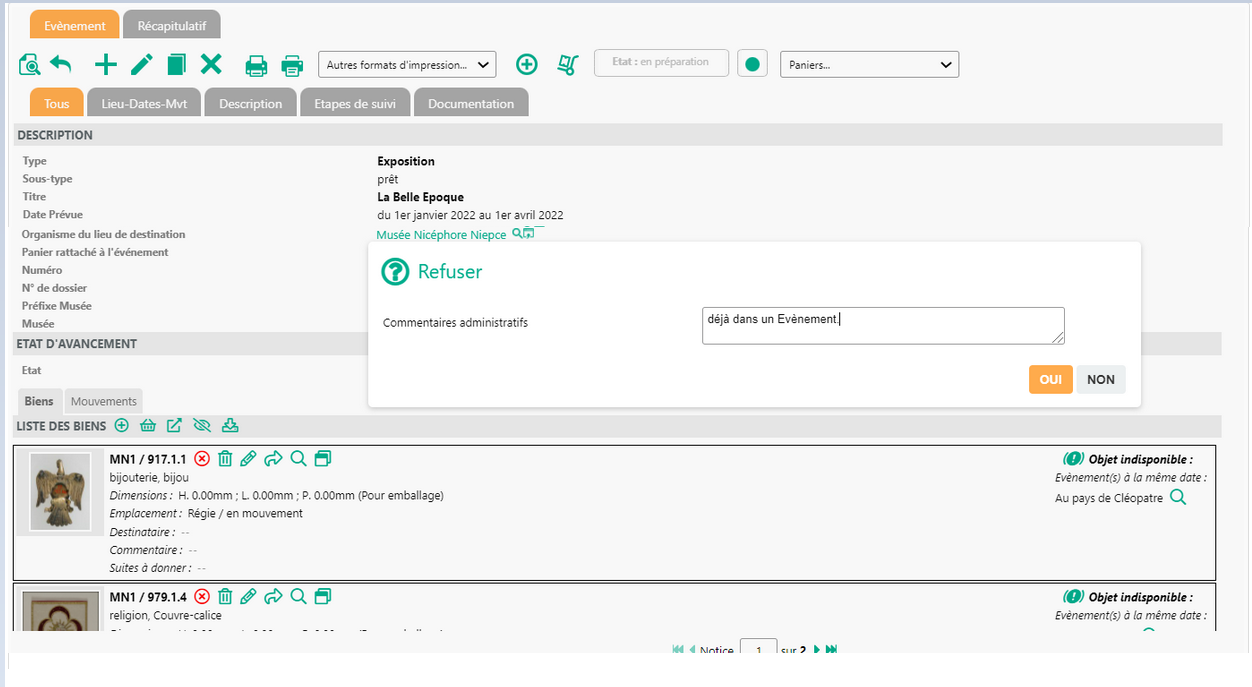Click the hand-truck movement icon in toolbar
The image size is (1252, 687).
568,65
